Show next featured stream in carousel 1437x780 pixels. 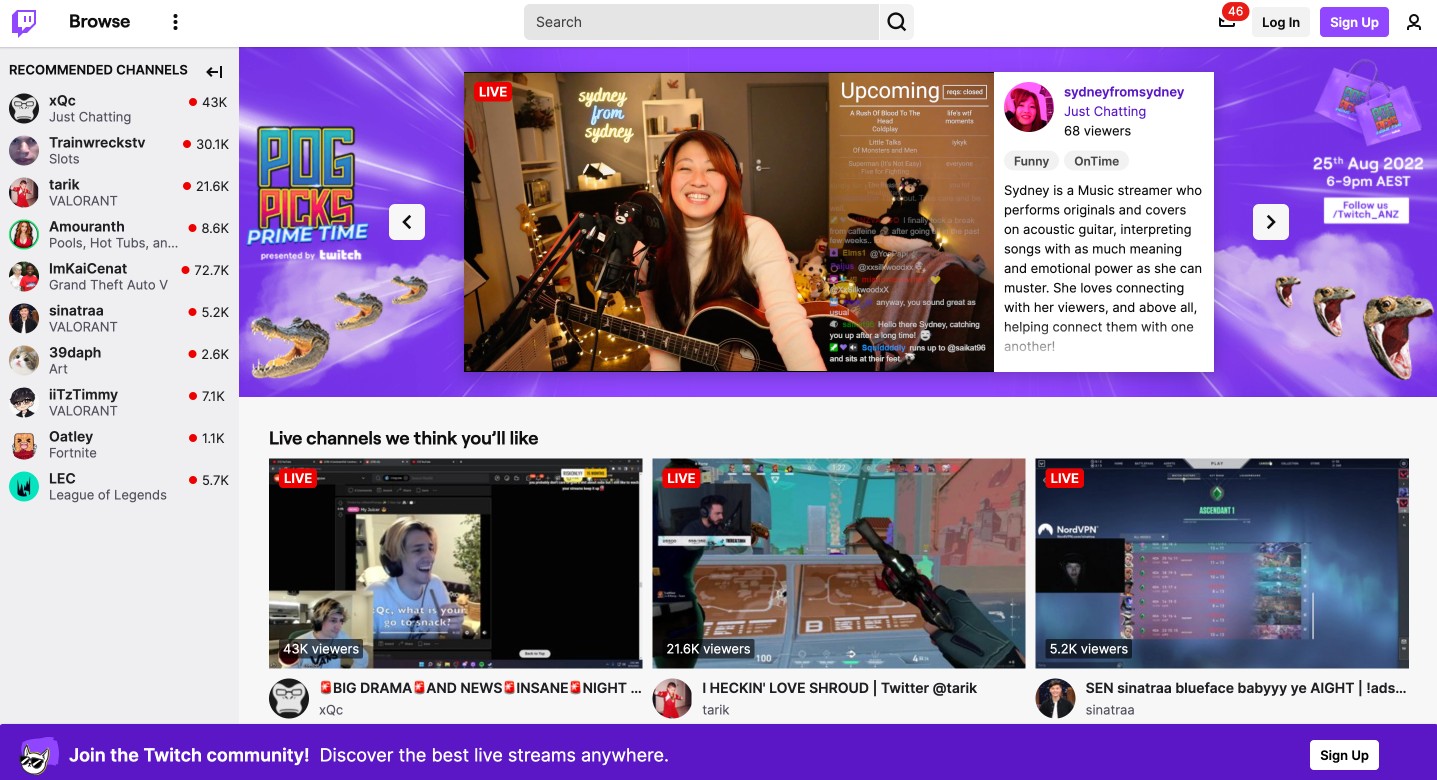(1271, 222)
